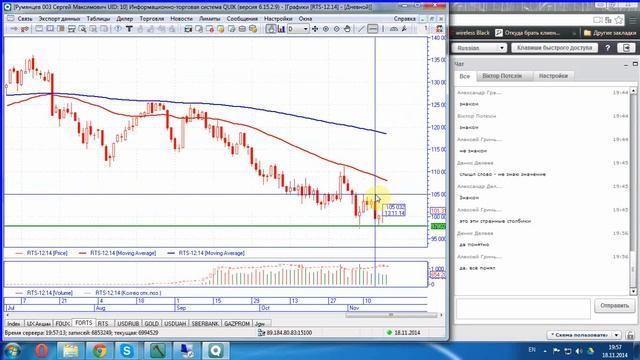Open the Откуда брать клиен... bookmark

coord(527,33)
